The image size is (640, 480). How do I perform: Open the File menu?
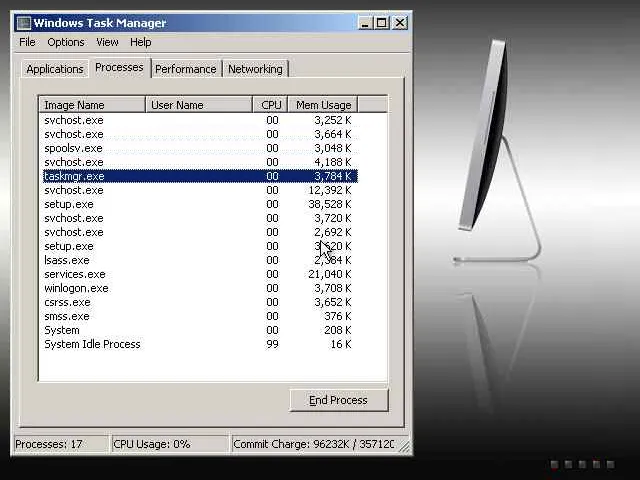pos(27,42)
